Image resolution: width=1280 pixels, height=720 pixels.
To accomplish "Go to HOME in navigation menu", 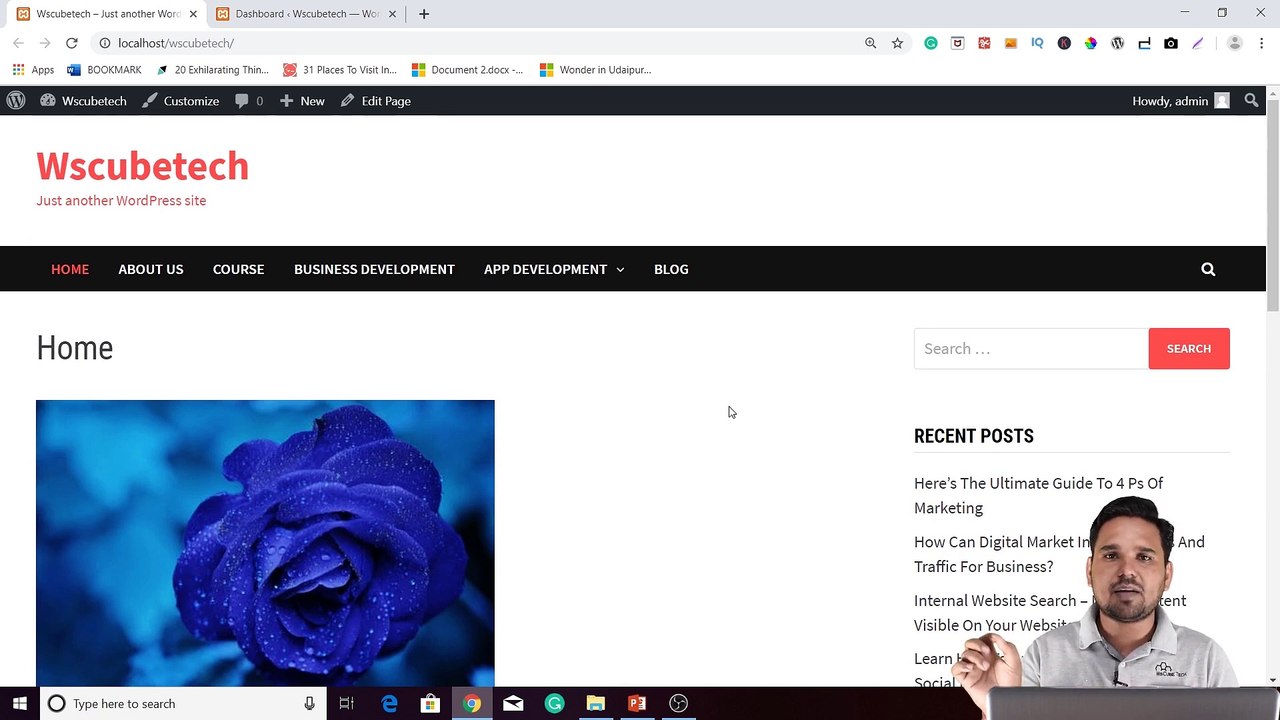I will coord(70,269).
